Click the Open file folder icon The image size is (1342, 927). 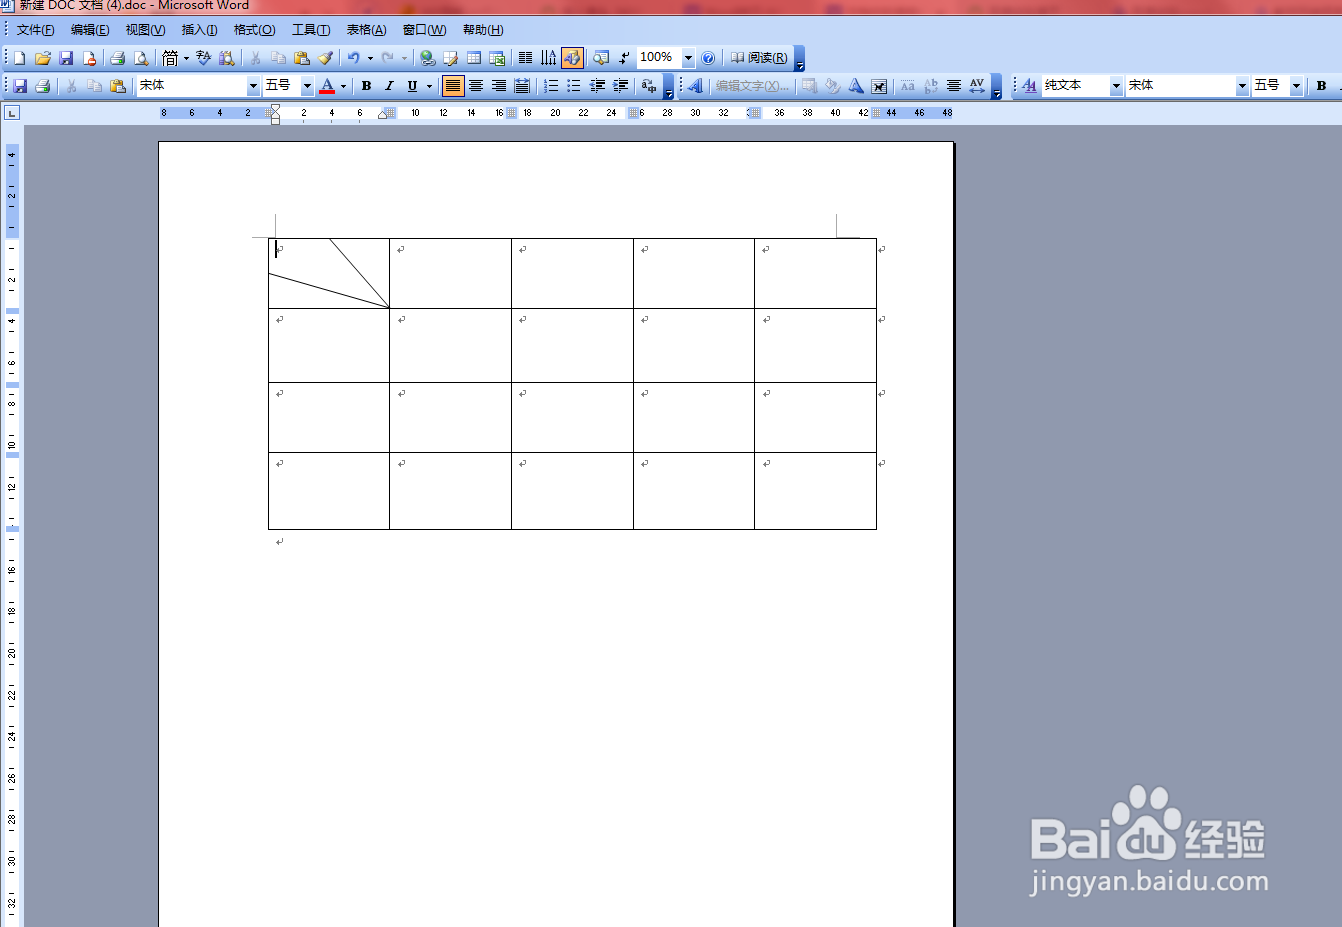[x=43, y=58]
